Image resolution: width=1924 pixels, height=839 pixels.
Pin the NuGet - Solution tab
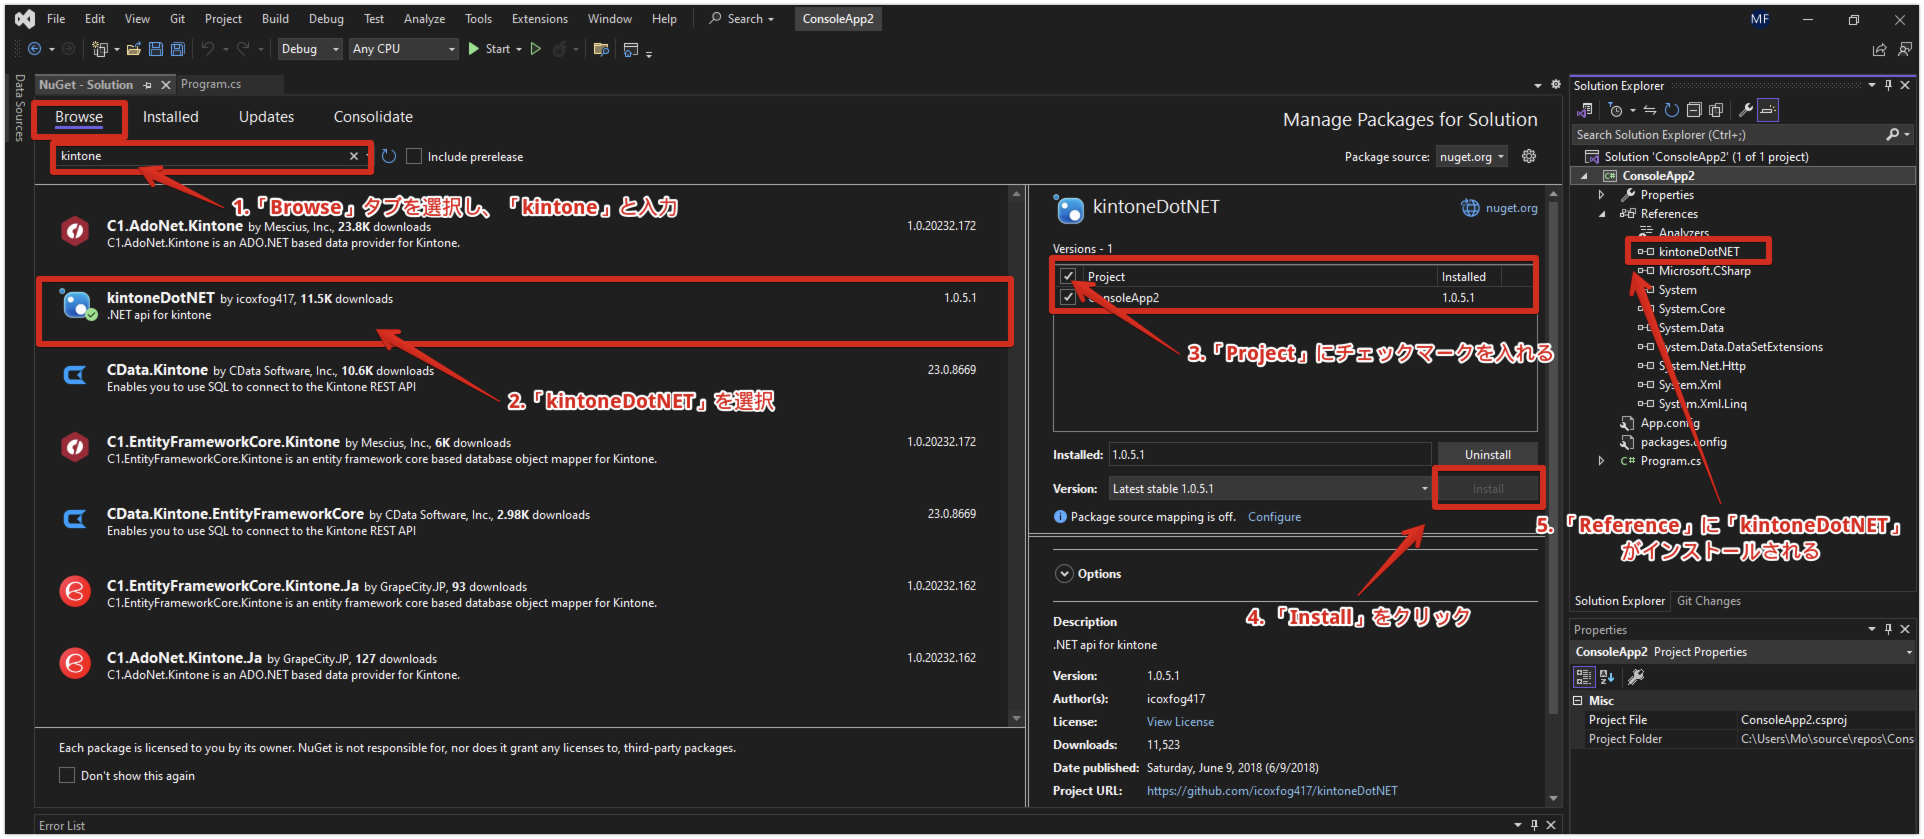[148, 85]
